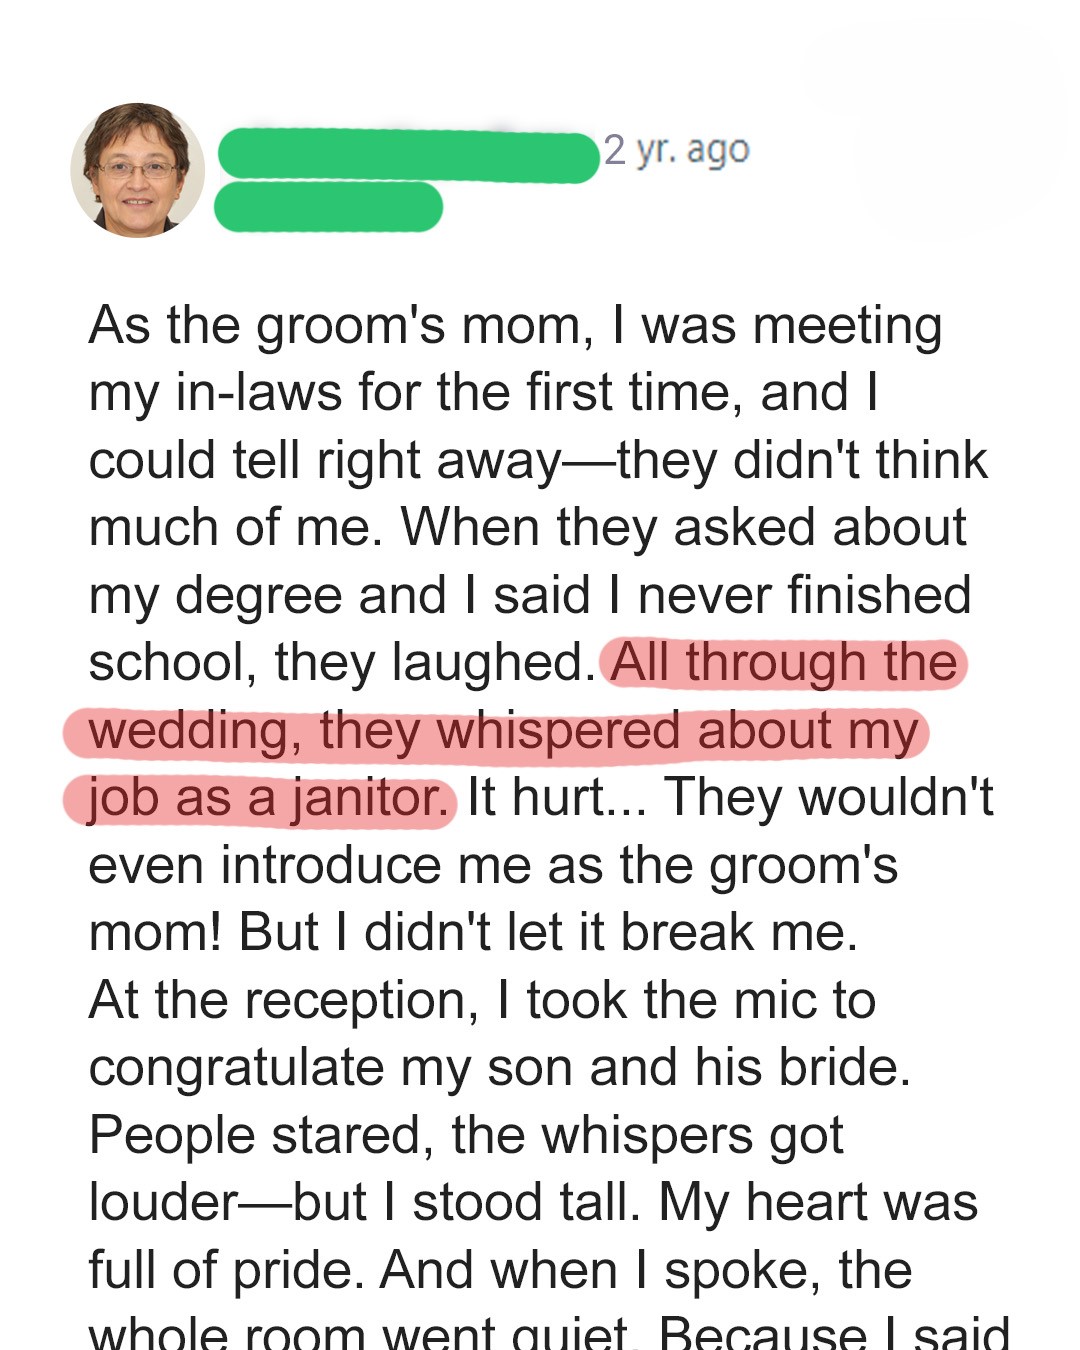
Task: Click the commenter's profile avatar photo
Action: (x=137, y=170)
